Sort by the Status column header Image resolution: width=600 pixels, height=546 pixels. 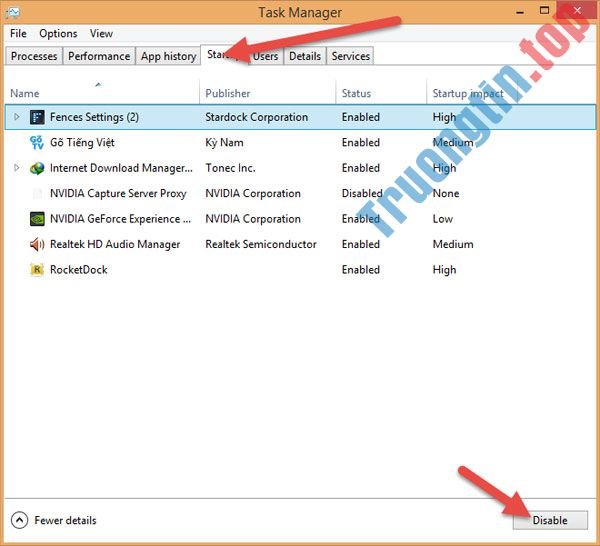point(356,93)
